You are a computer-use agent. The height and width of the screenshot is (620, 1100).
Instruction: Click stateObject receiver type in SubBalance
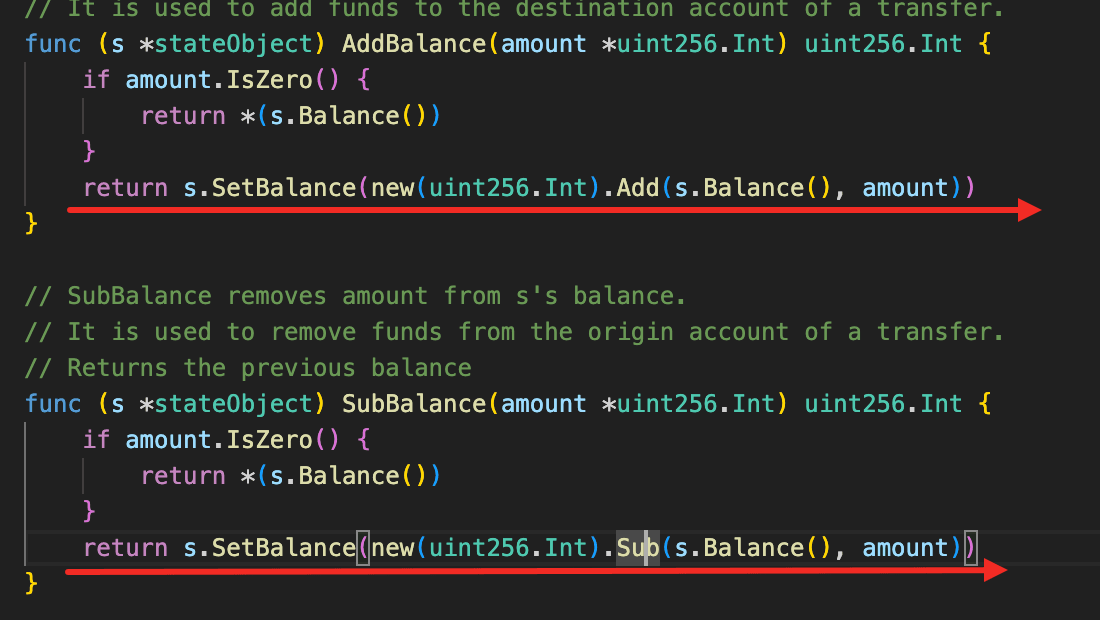tap(233, 403)
